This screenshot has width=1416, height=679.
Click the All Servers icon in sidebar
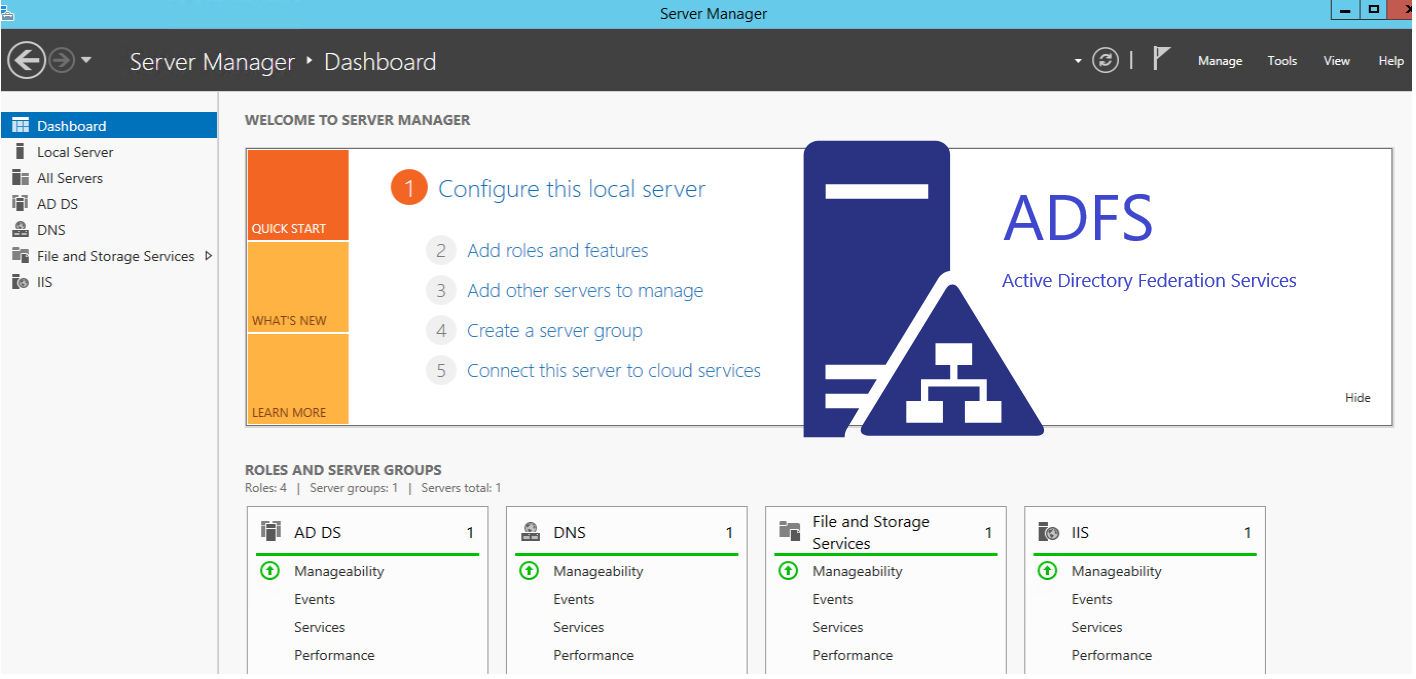click(x=20, y=178)
